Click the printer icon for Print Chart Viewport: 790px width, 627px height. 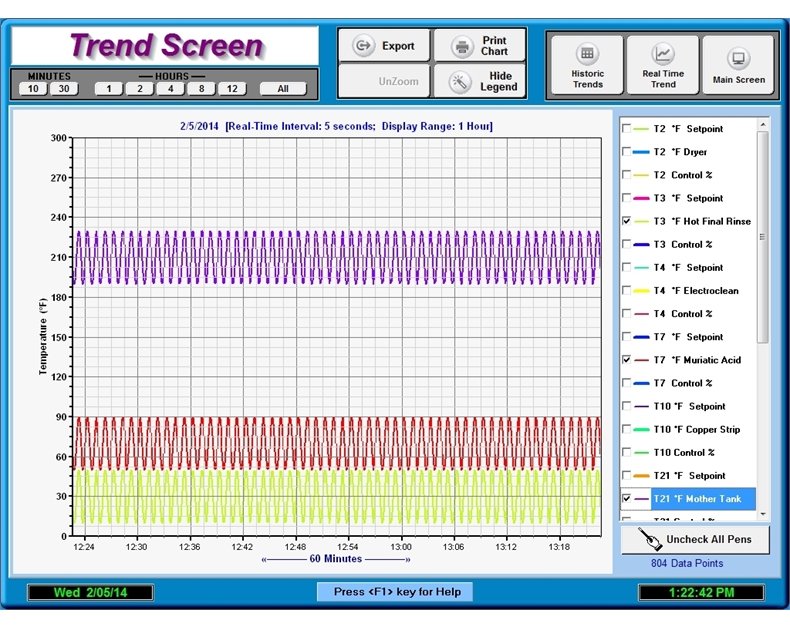(462, 47)
